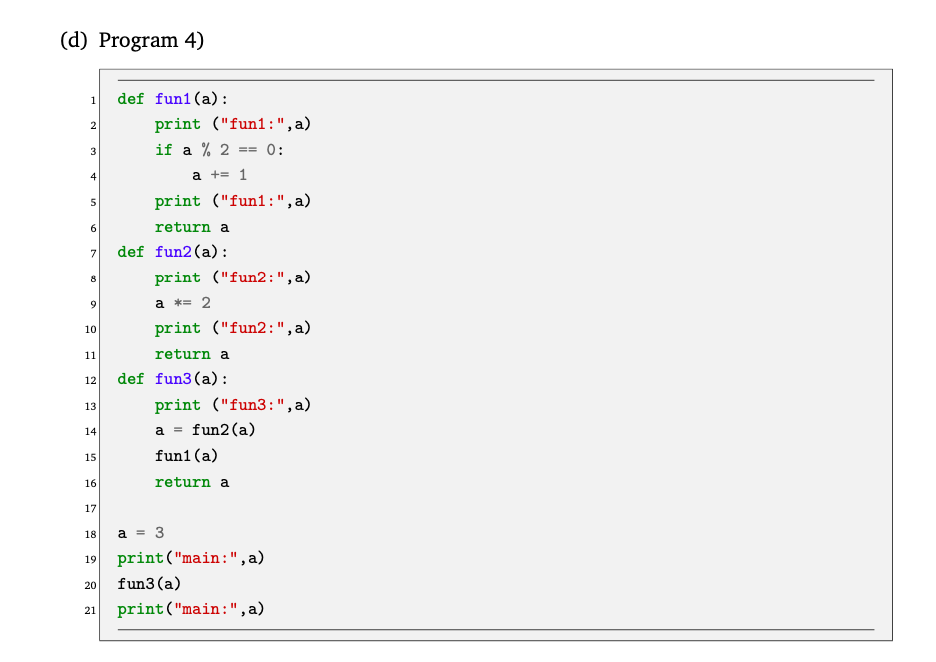Click the 'def fun3(a):' line
The height and width of the screenshot is (662, 936).
click(x=173, y=379)
